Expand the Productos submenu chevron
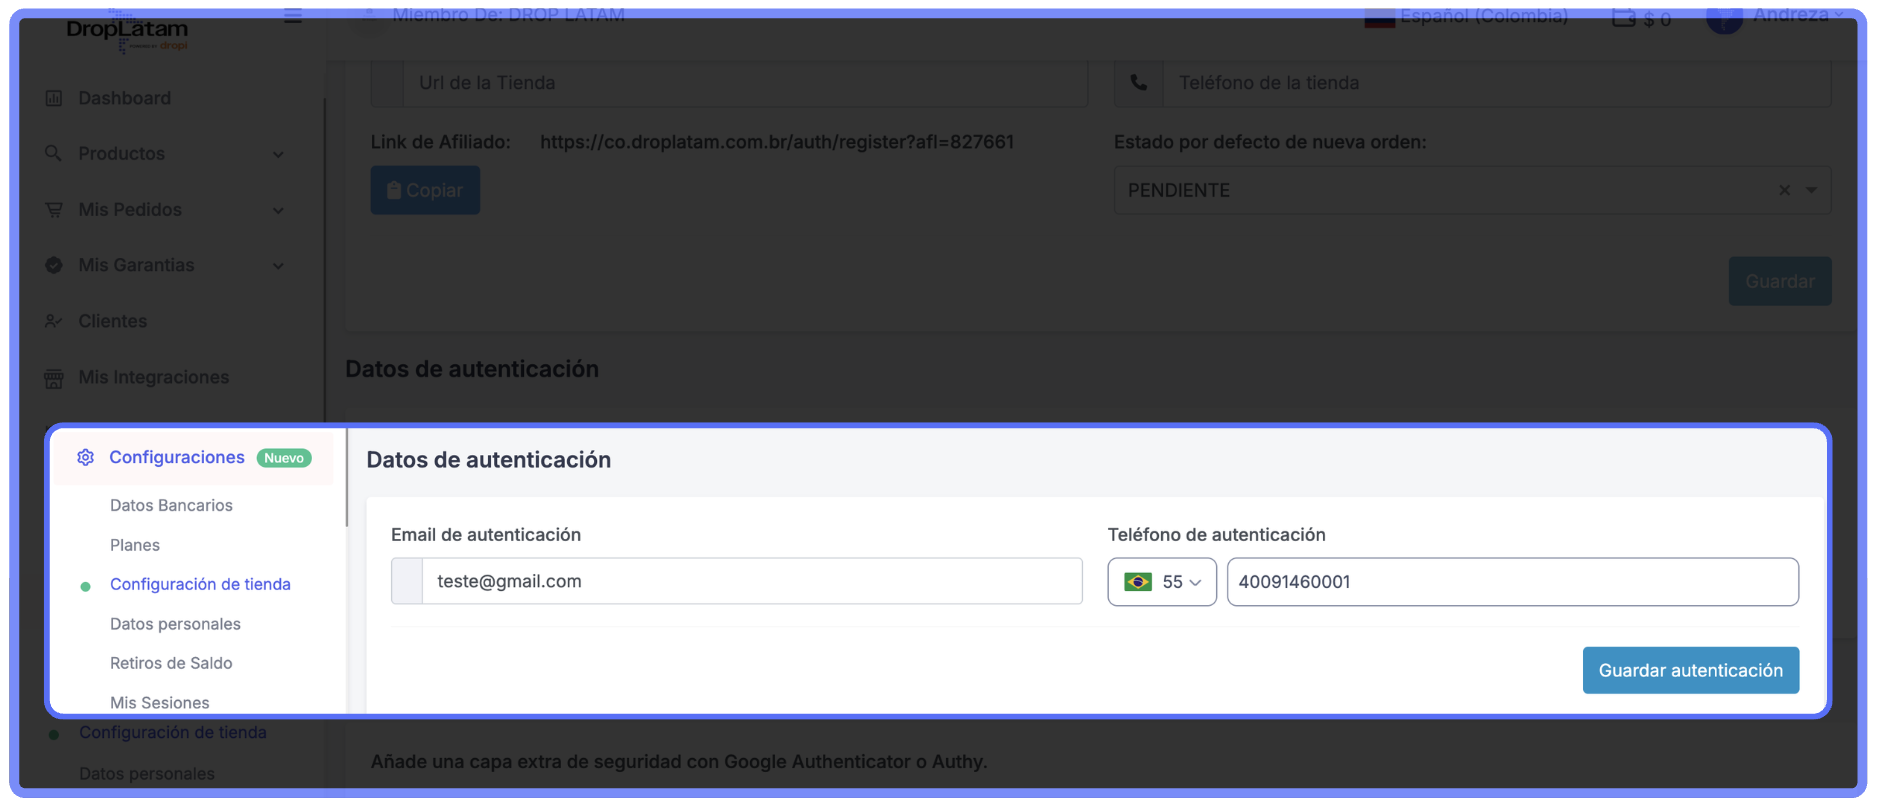The image size is (1880, 810). coord(279,154)
